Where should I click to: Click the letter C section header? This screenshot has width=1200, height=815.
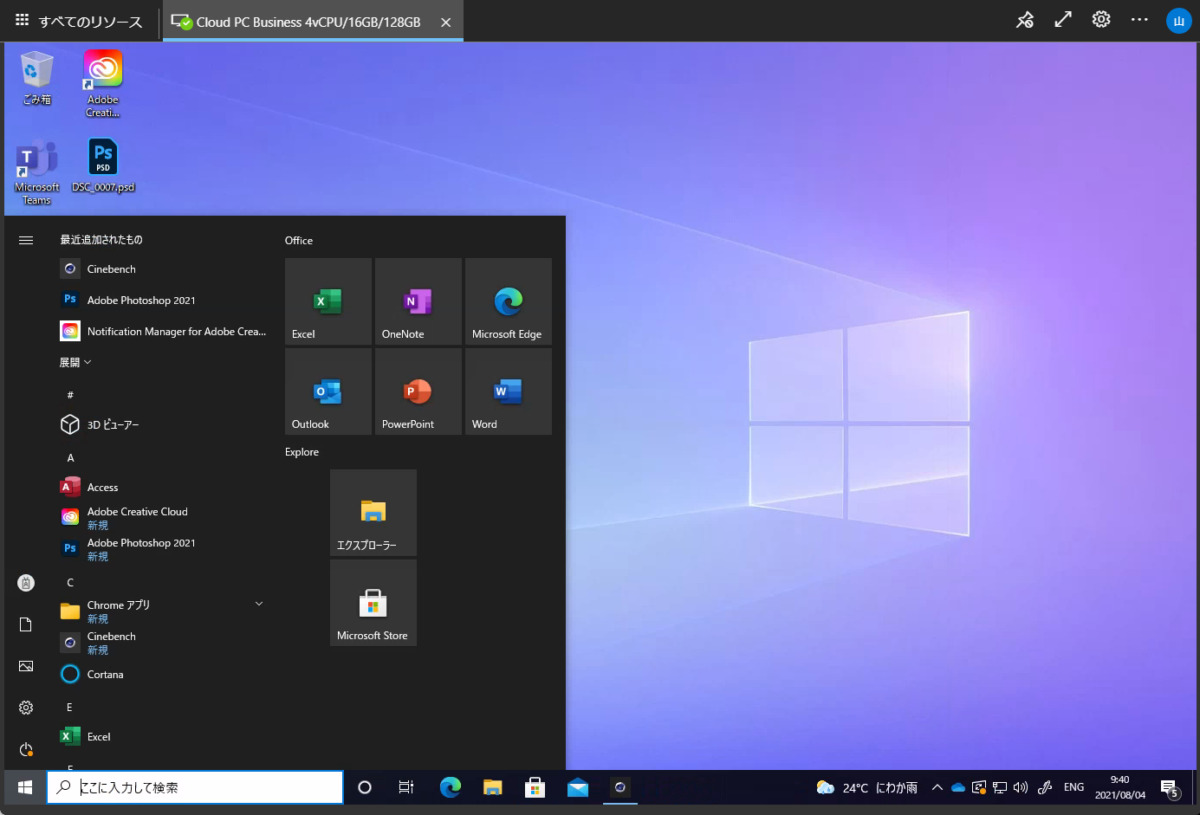[x=71, y=582]
